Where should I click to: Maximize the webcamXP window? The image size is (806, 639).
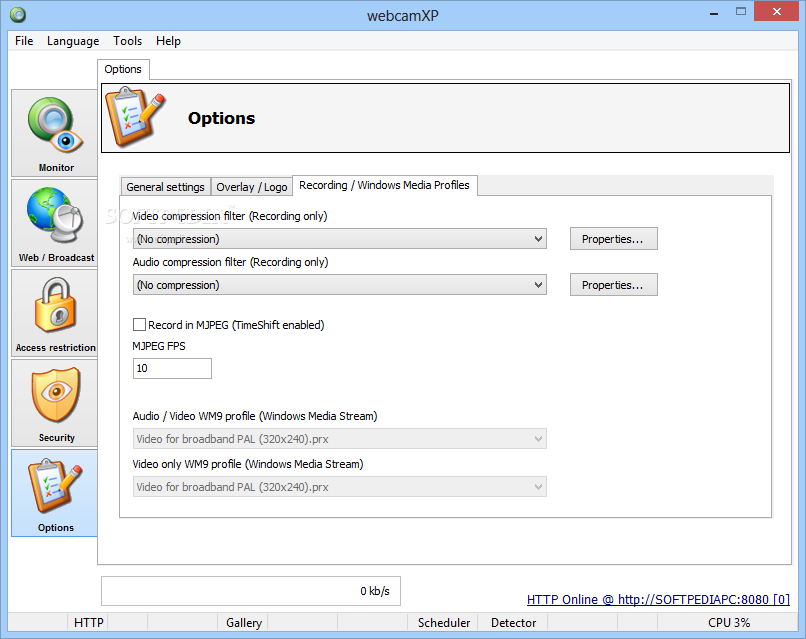740,11
